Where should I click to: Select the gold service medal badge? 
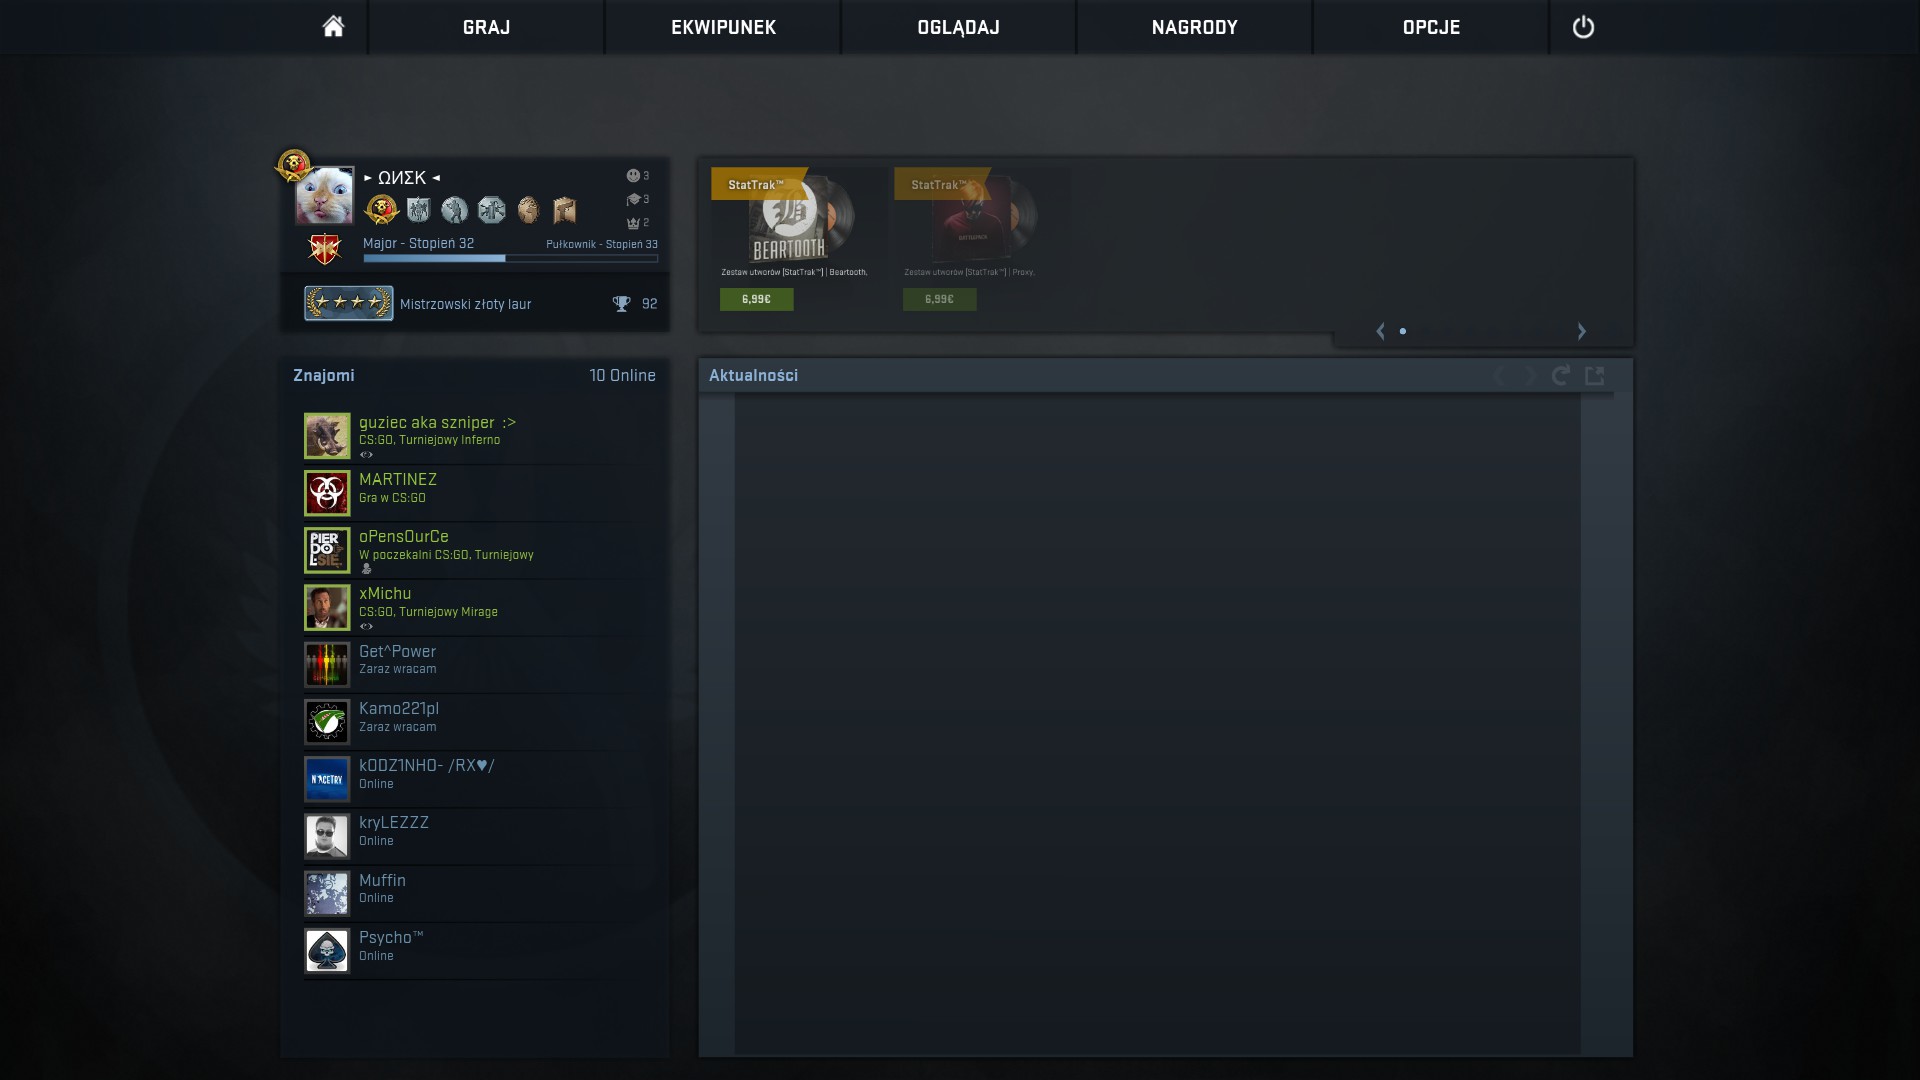point(382,210)
